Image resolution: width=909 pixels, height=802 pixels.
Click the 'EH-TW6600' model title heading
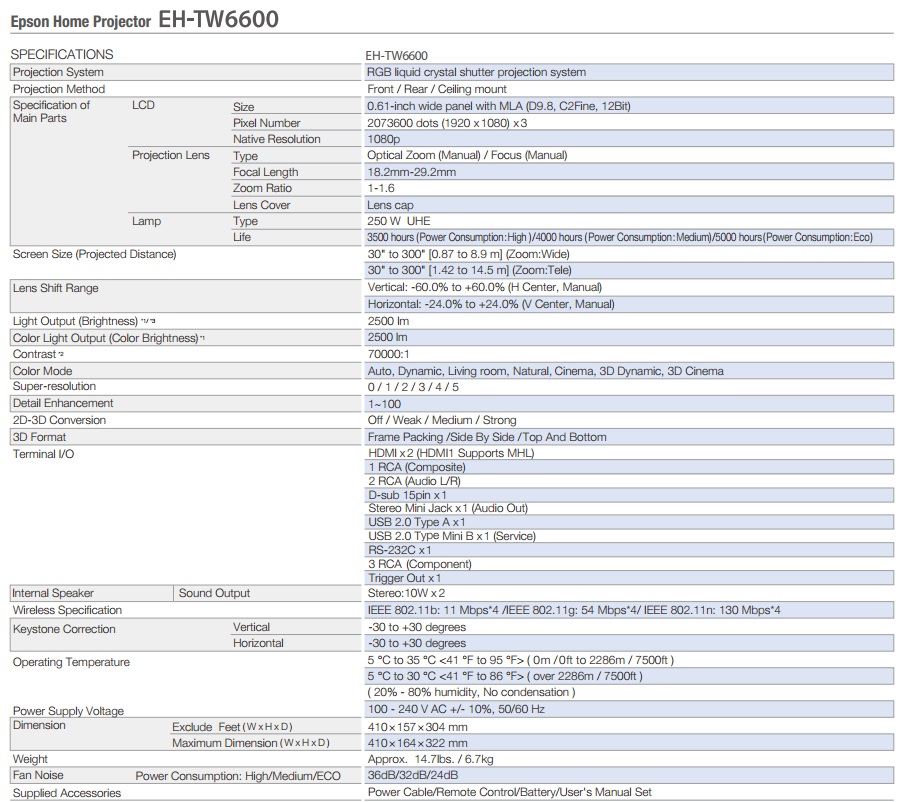click(218, 19)
